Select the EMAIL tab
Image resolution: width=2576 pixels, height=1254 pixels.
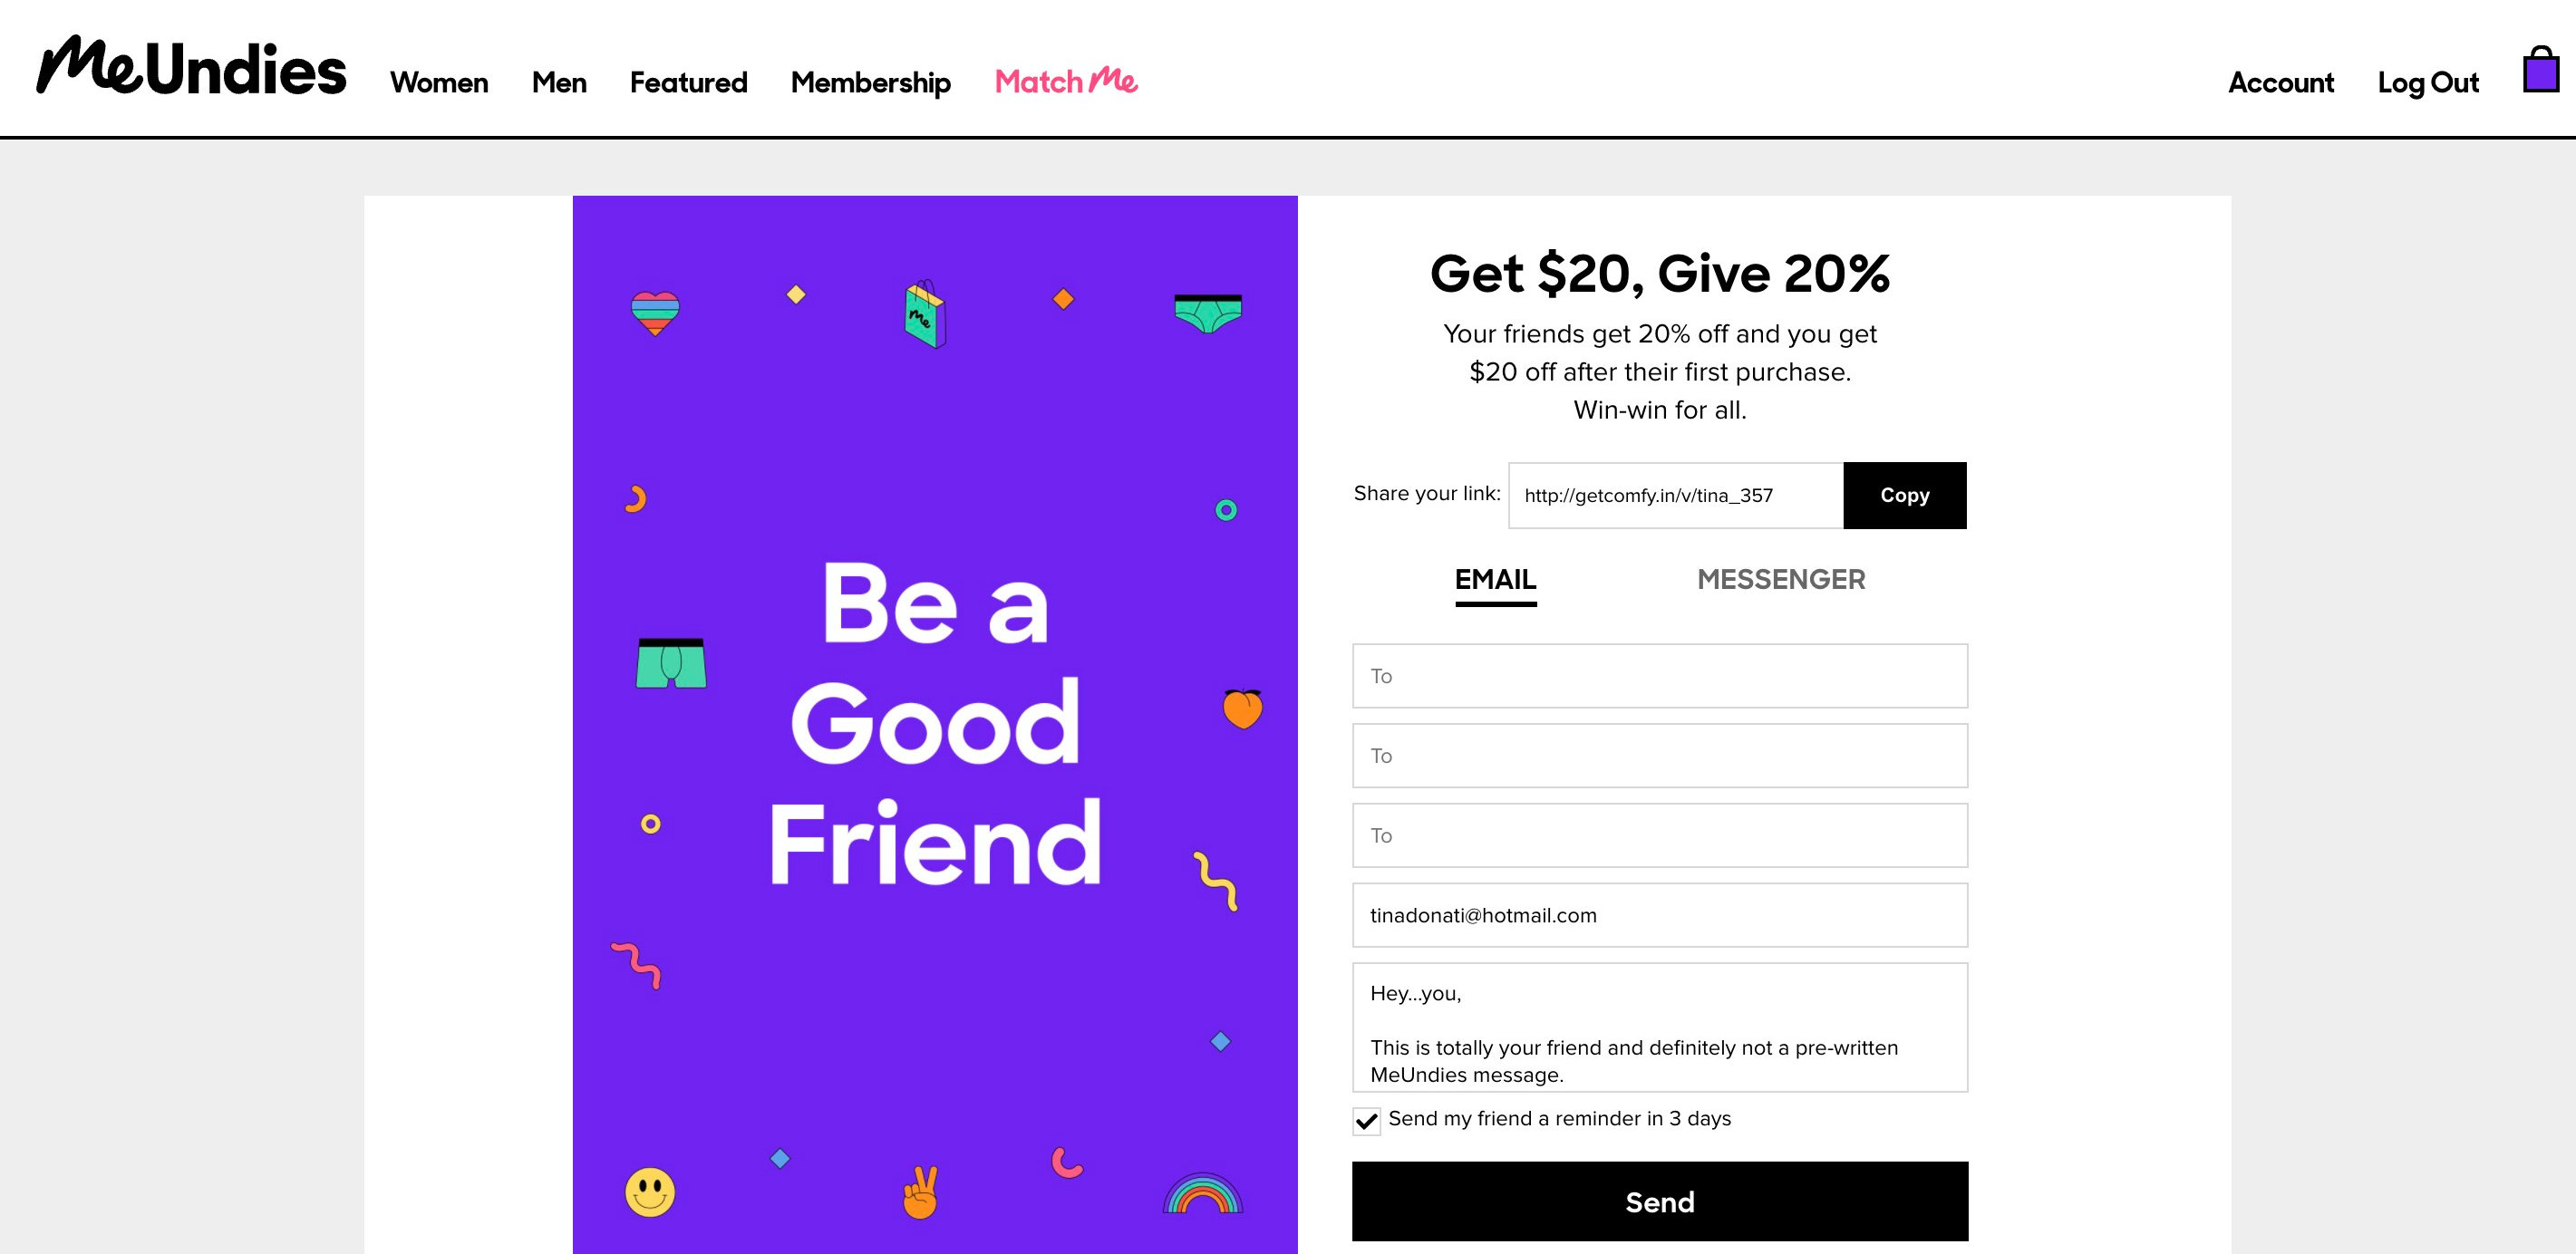coord(1495,578)
